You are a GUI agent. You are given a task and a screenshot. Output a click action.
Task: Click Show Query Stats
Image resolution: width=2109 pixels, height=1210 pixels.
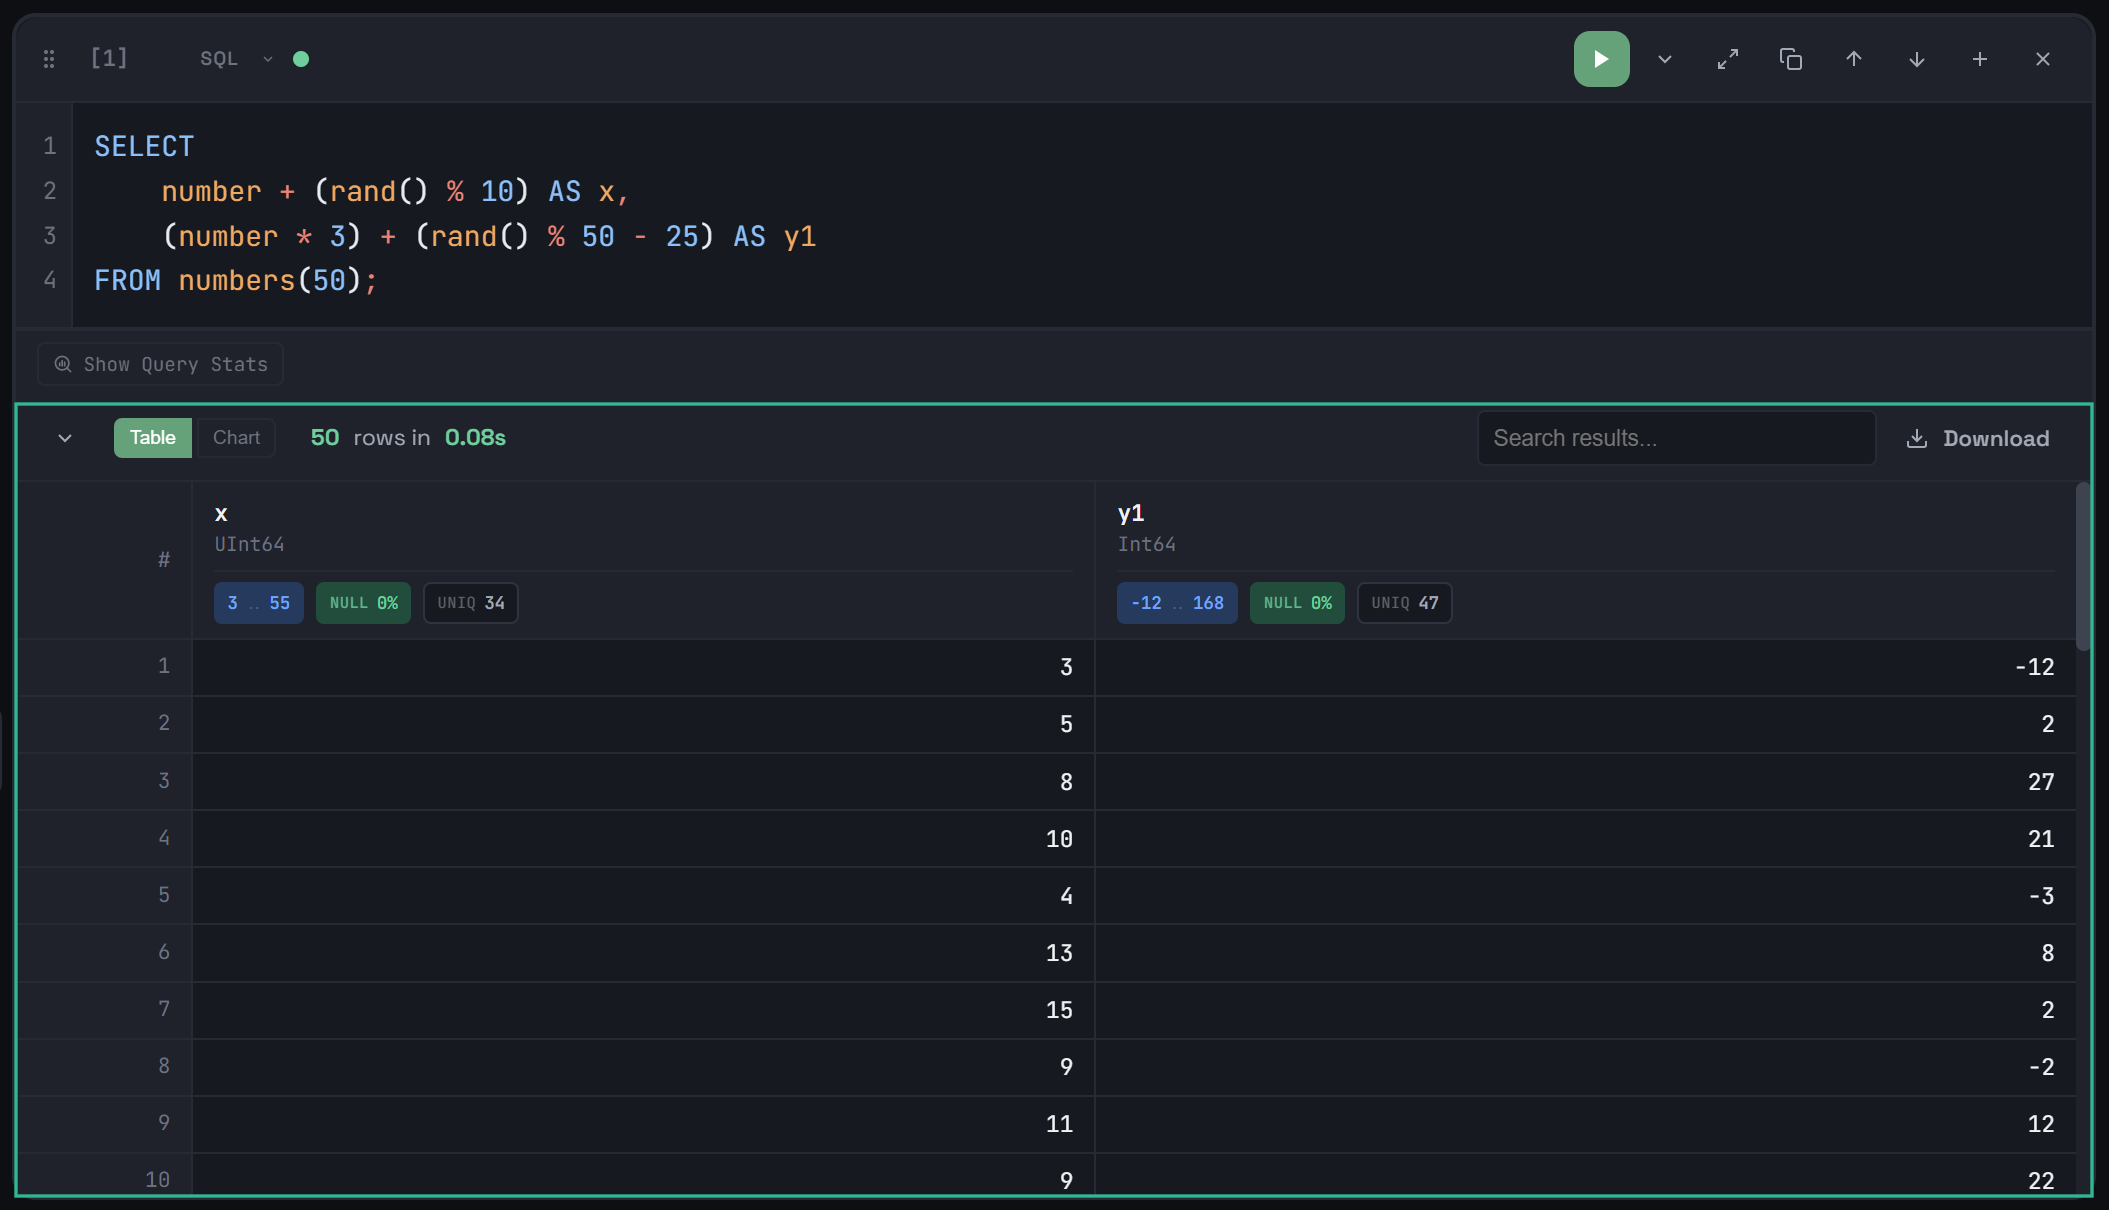point(159,363)
